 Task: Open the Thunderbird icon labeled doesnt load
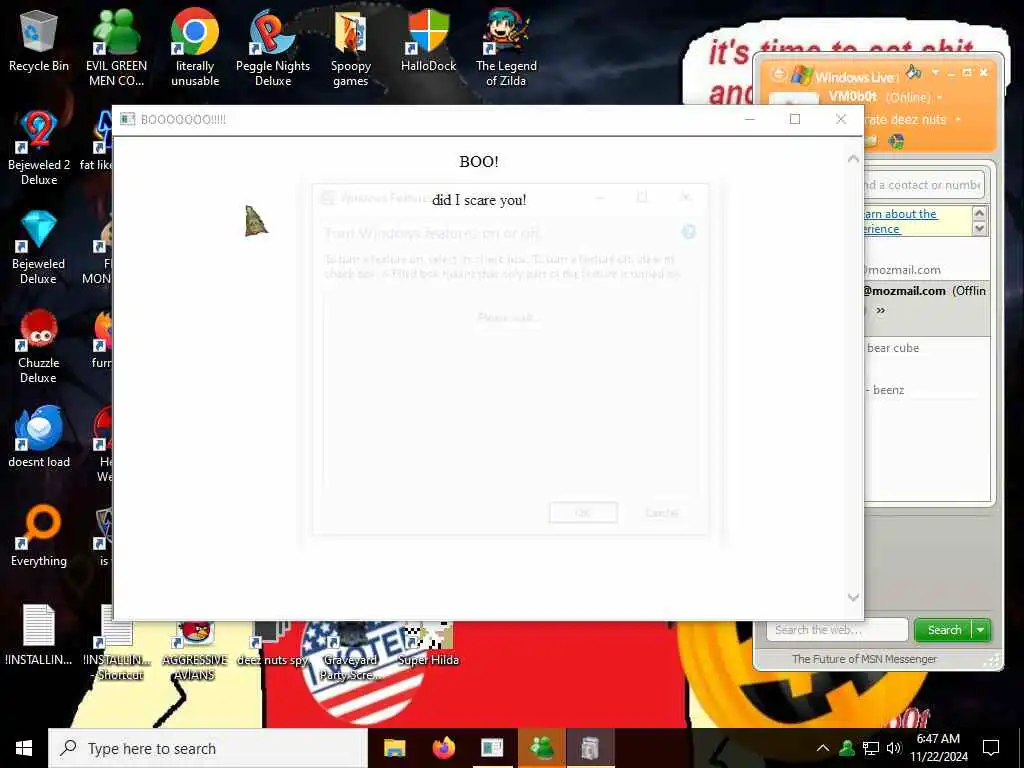pos(39,436)
